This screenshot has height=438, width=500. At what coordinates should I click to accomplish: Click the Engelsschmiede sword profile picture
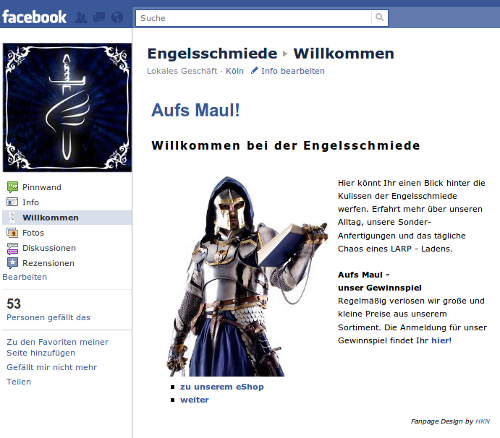pos(67,107)
